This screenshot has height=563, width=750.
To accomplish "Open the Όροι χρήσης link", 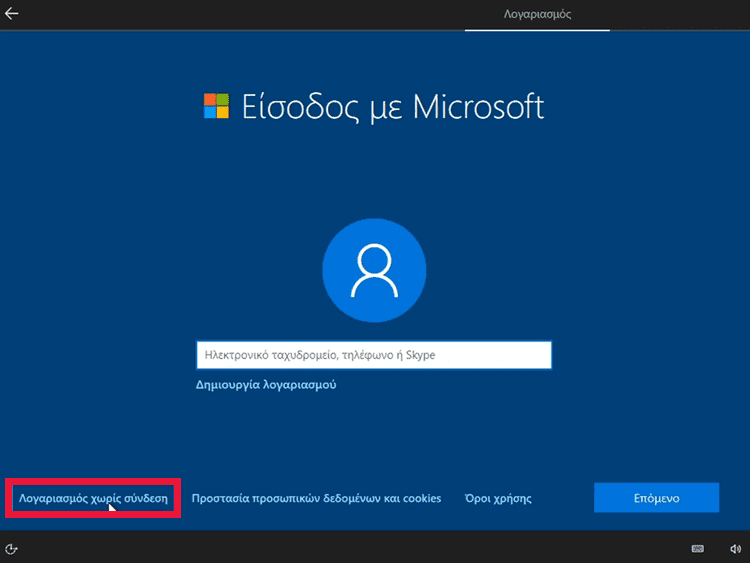I will (498, 498).
